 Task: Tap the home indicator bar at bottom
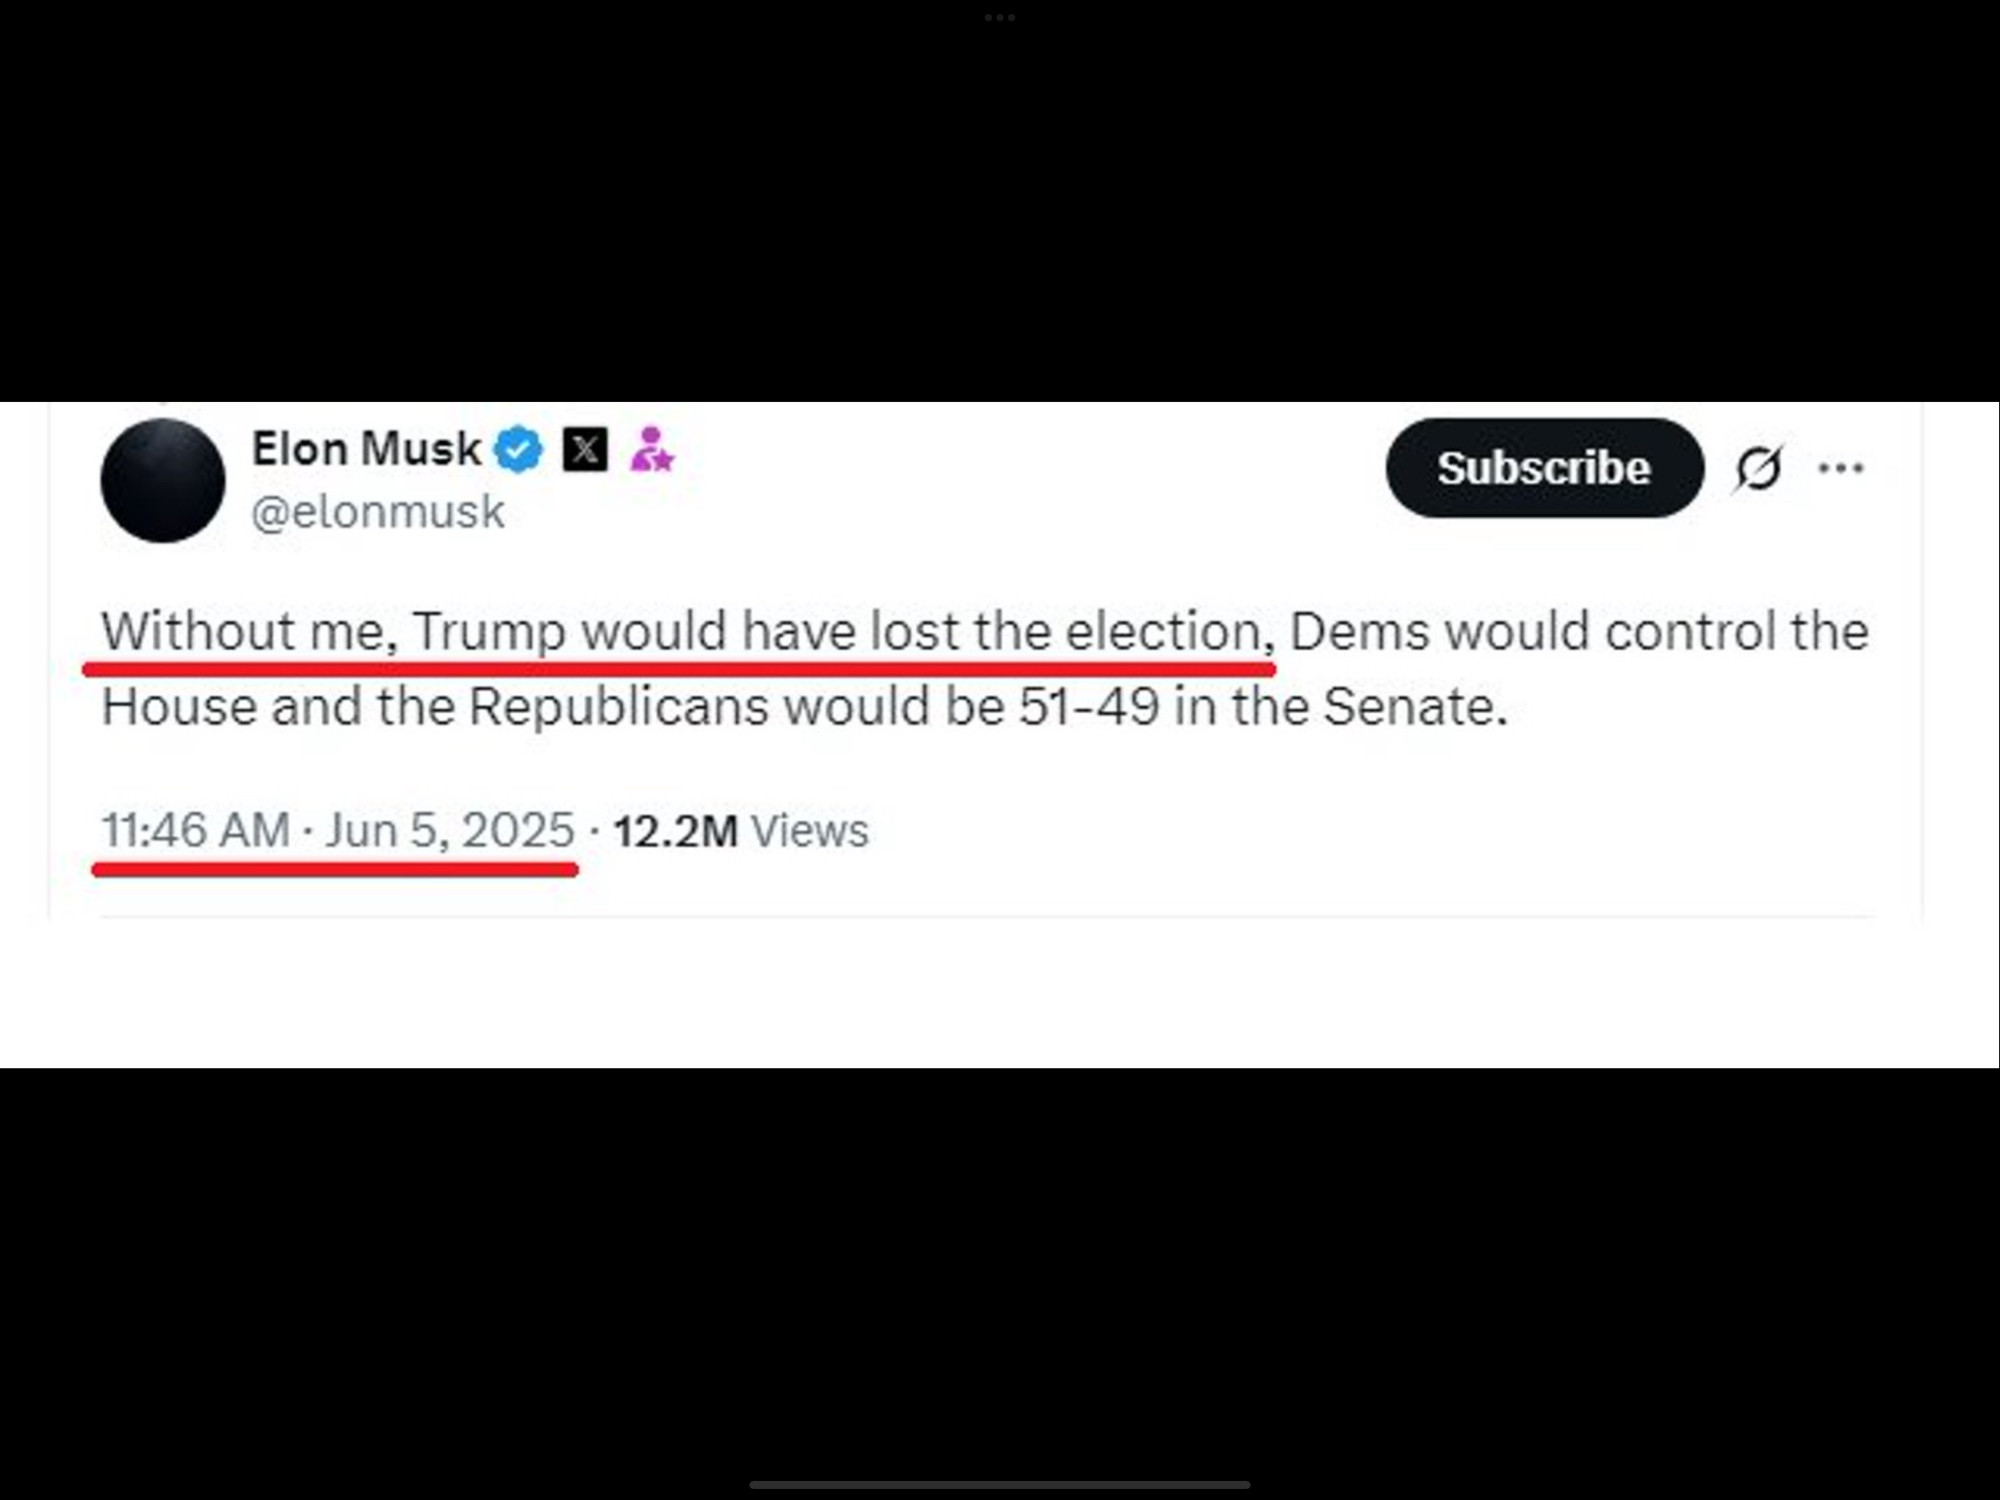click(1000, 1485)
